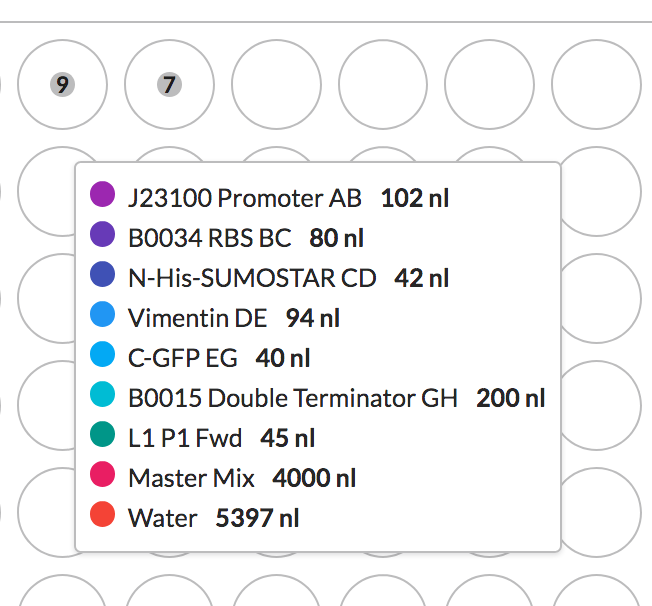Select the L1 P1 Fwd label
The image size is (652, 606).
pyautogui.click(x=186, y=438)
